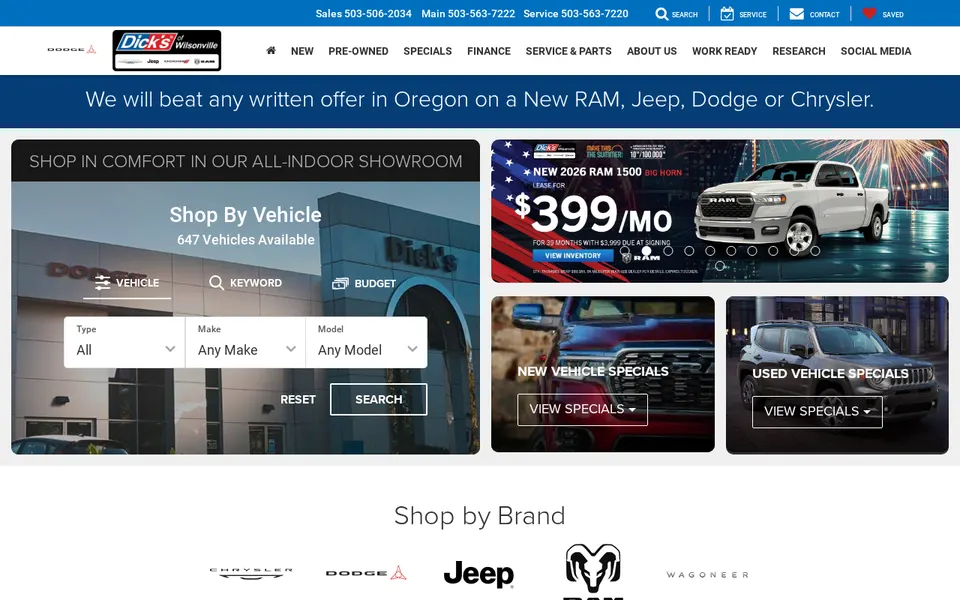Select the RAM brand logo

coord(593,571)
